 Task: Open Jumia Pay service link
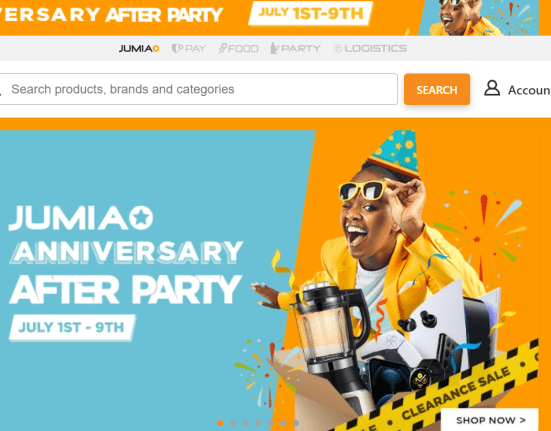pyautogui.click(x=188, y=48)
